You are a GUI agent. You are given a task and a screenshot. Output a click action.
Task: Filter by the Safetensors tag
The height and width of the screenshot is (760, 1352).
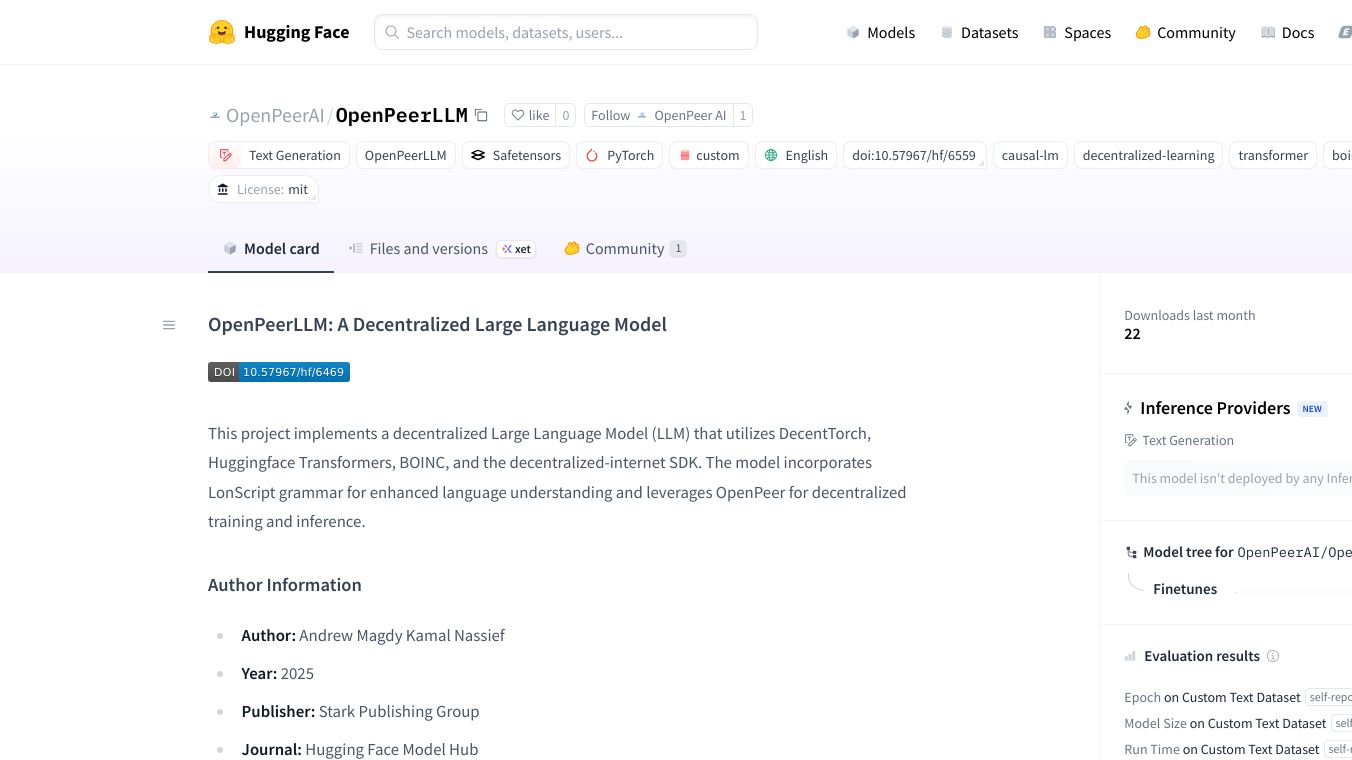(x=516, y=155)
